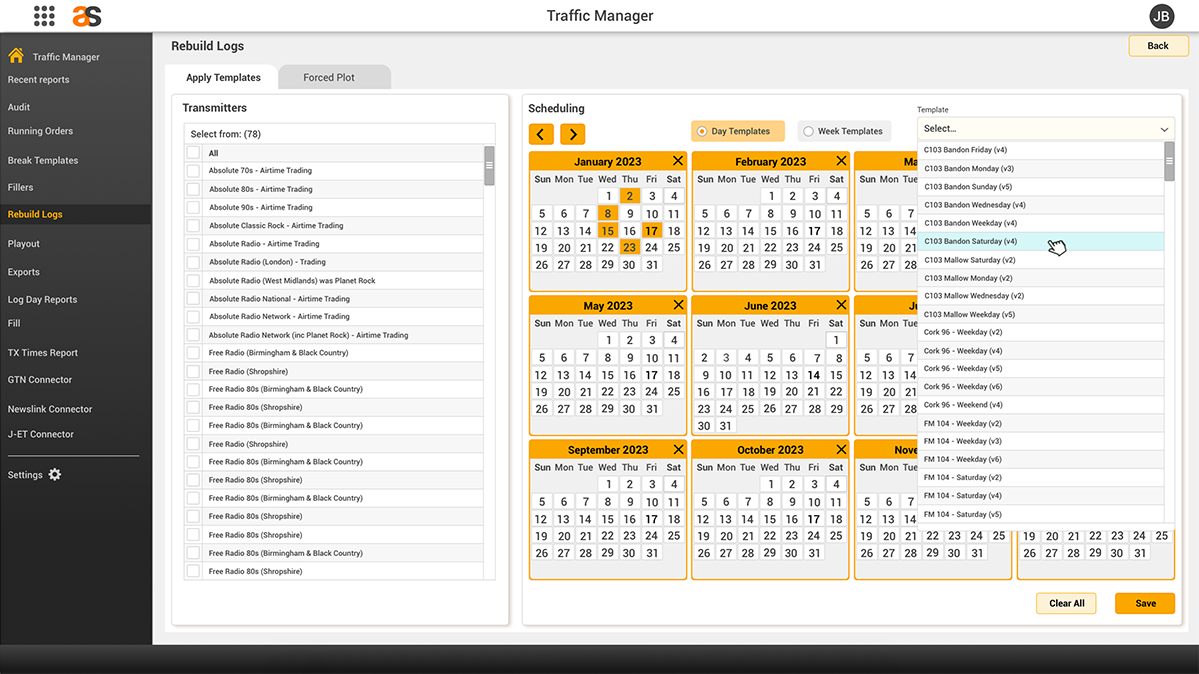Tick the All transmitters checkbox
1199x674 pixels.
(x=193, y=153)
